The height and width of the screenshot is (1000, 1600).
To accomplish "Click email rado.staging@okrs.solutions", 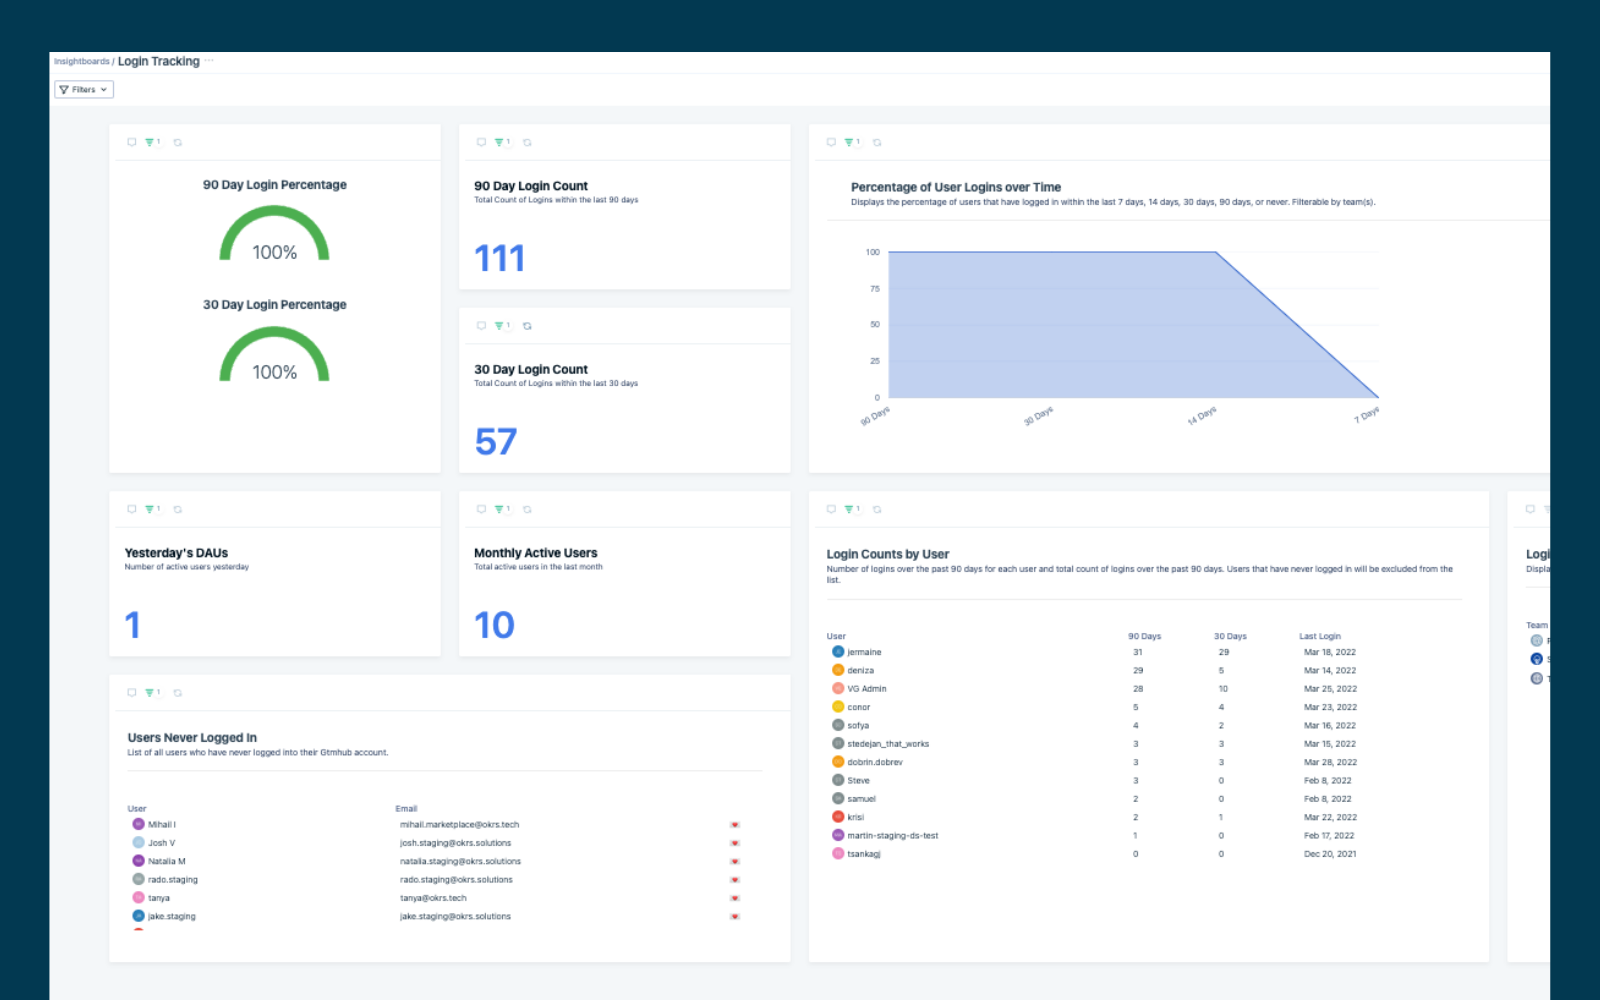I will 456,880.
